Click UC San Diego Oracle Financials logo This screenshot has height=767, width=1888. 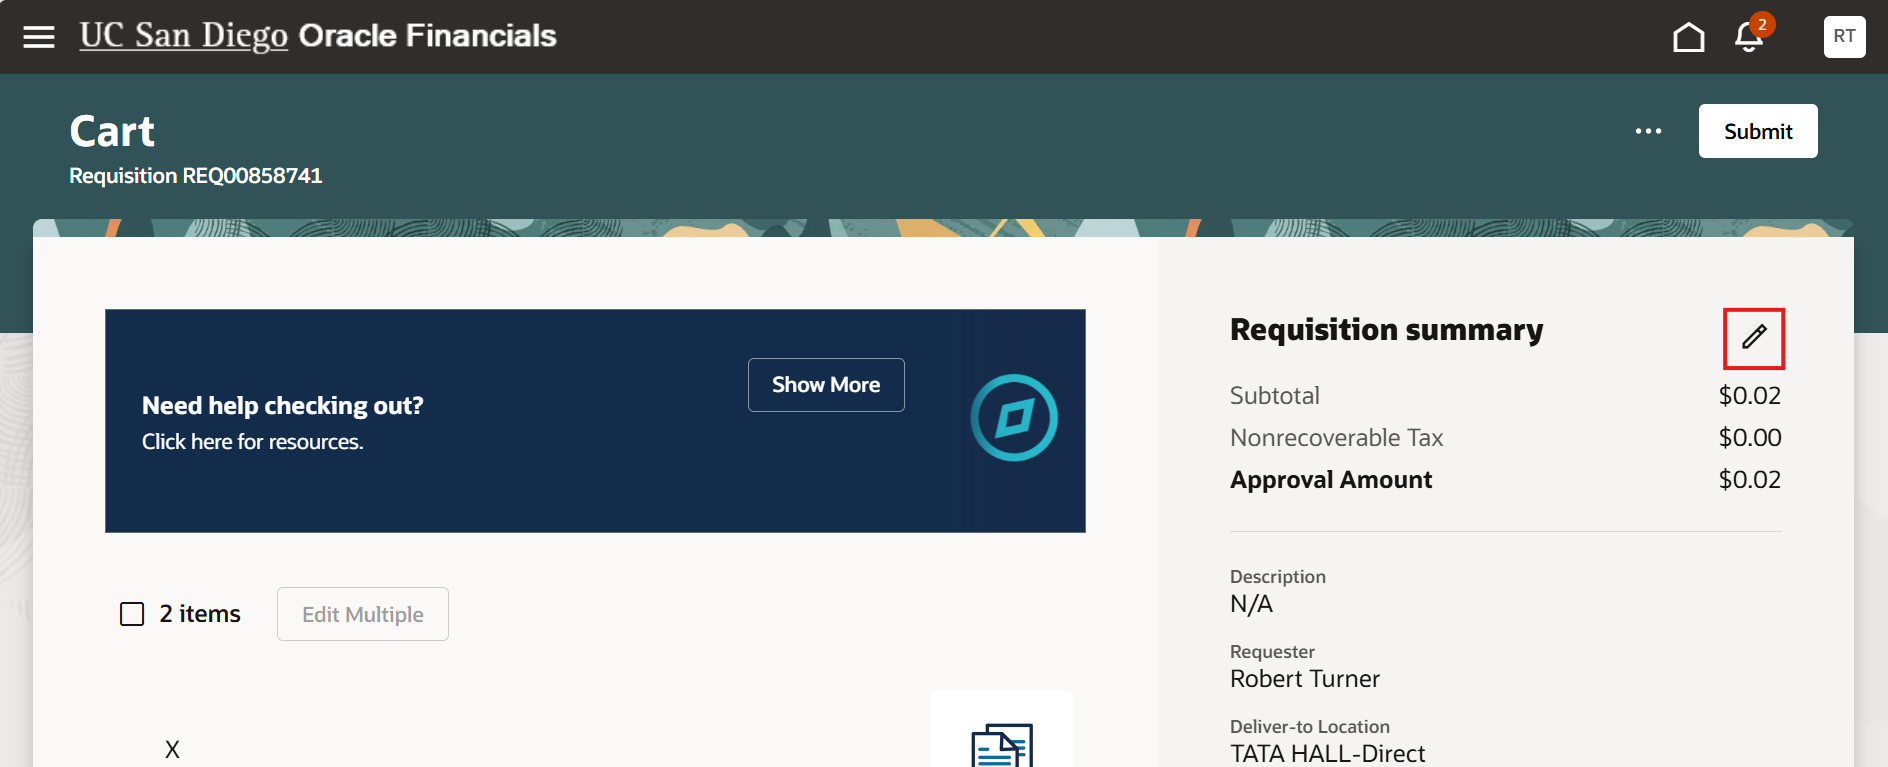pos(318,36)
